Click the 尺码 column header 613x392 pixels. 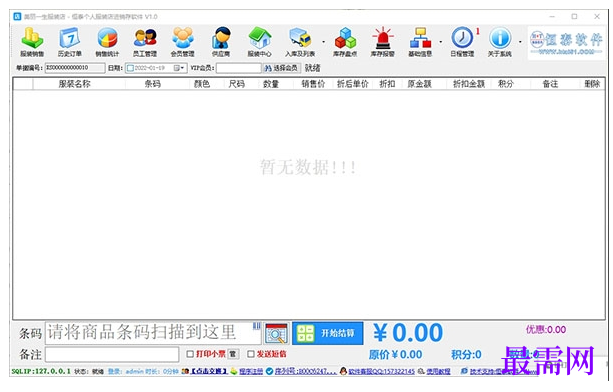point(237,84)
